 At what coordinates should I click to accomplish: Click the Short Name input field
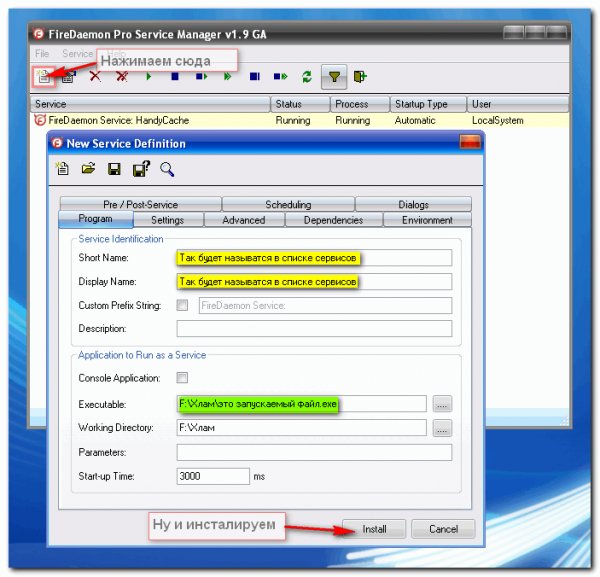(x=314, y=258)
